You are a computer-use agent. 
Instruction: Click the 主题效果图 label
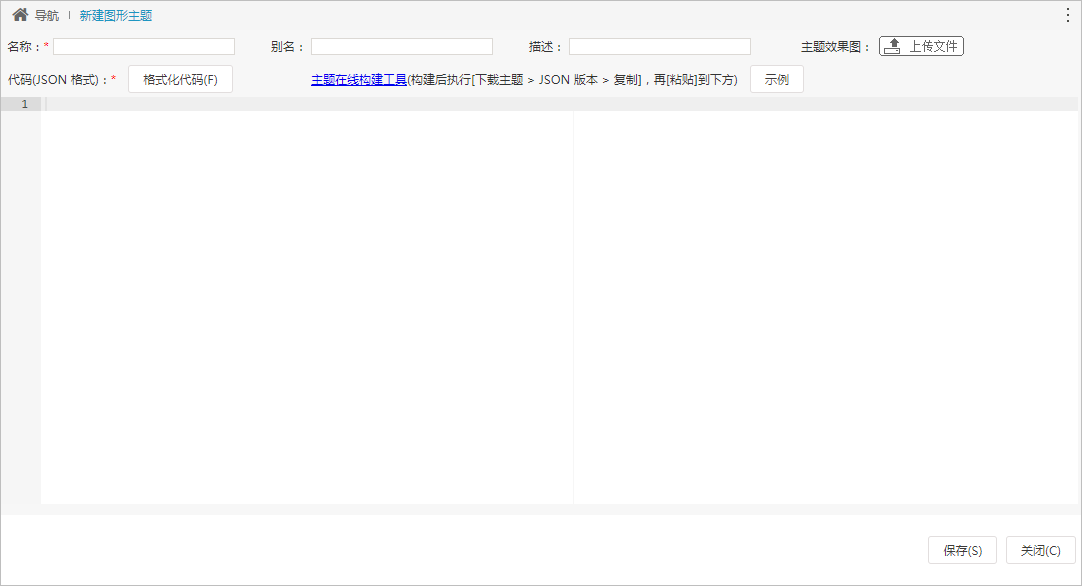(835, 47)
